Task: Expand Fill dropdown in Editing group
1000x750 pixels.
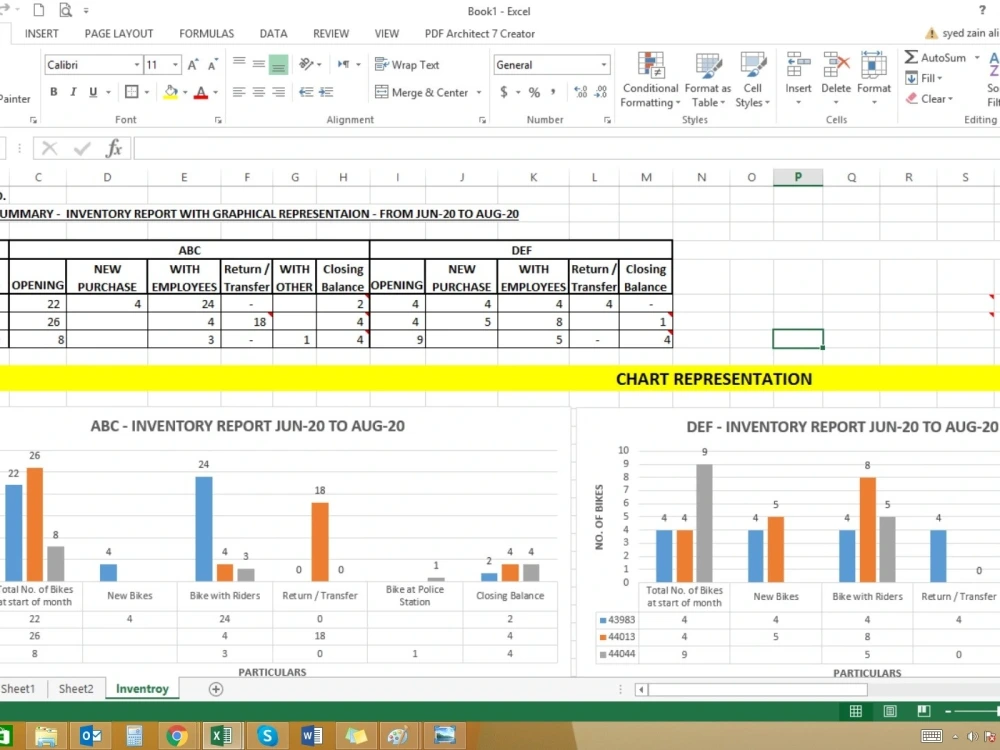Action: point(939,78)
